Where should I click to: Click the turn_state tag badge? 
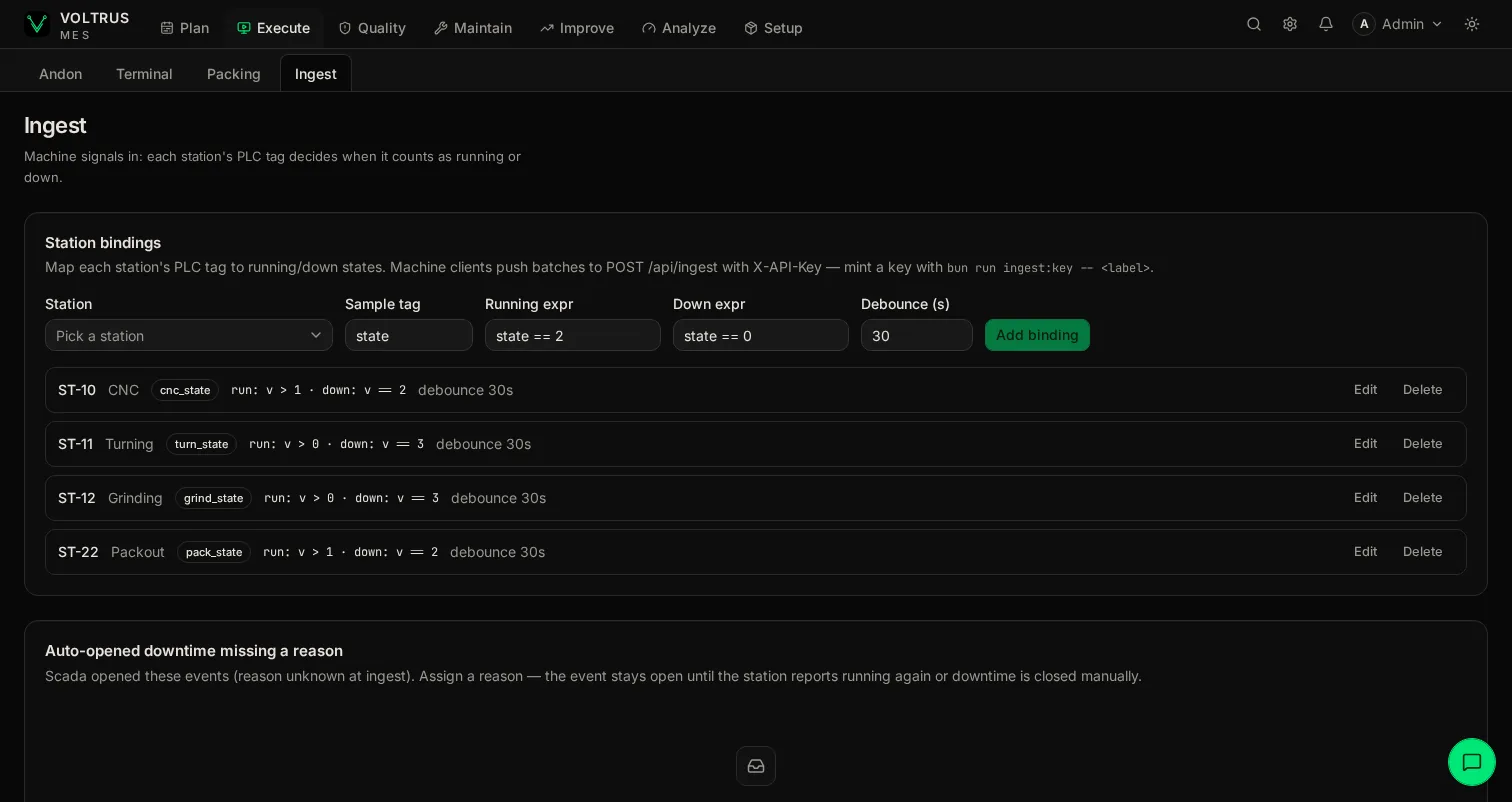pyautogui.click(x=201, y=444)
